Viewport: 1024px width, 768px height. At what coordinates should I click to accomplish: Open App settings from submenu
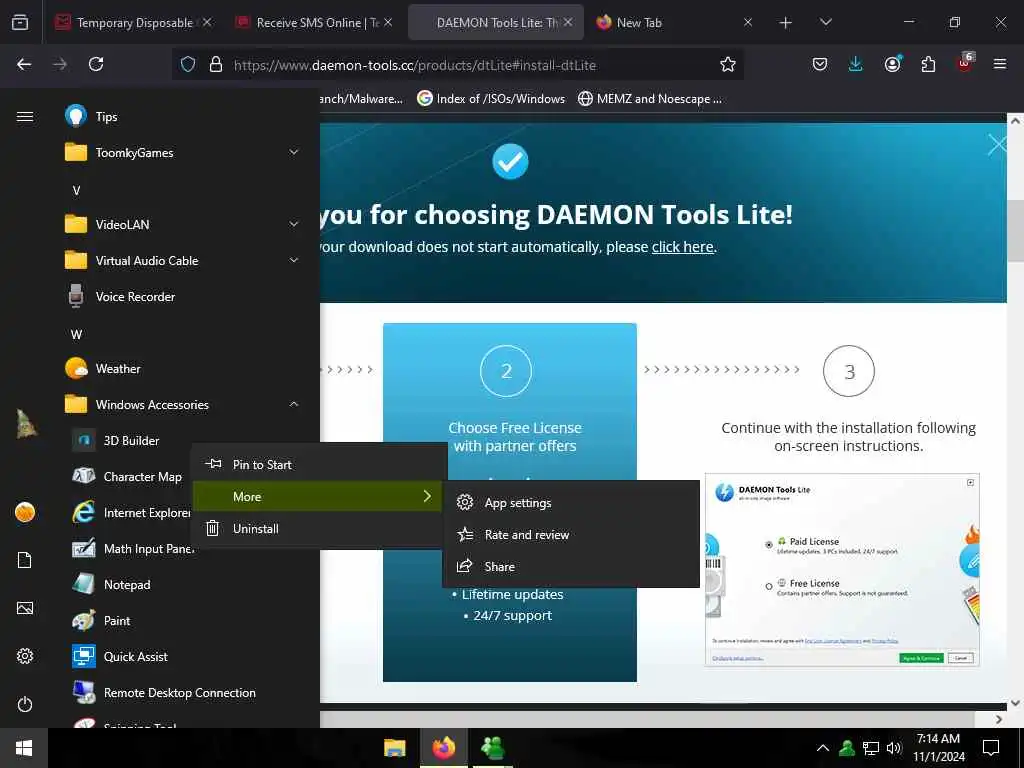point(571,503)
